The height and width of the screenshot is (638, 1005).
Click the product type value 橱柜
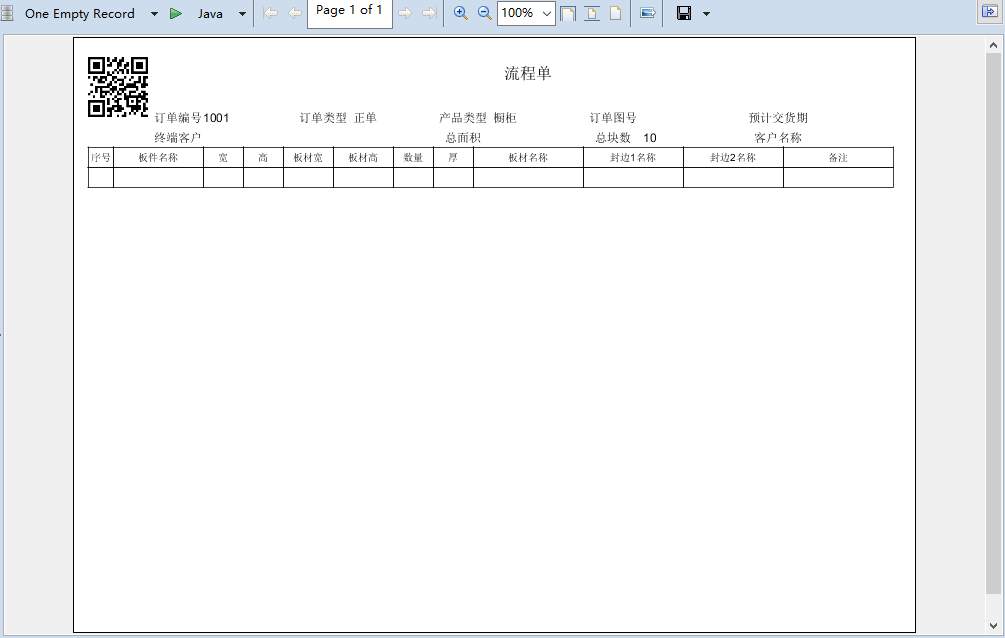pyautogui.click(x=505, y=118)
